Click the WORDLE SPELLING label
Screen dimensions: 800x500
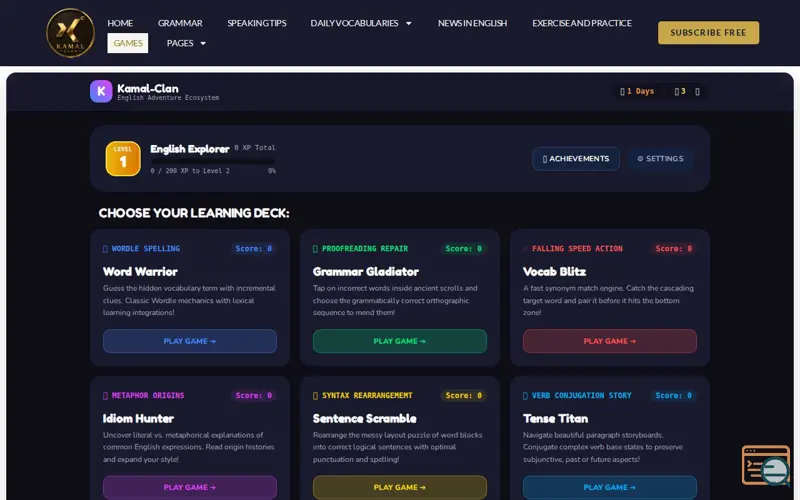(x=146, y=248)
